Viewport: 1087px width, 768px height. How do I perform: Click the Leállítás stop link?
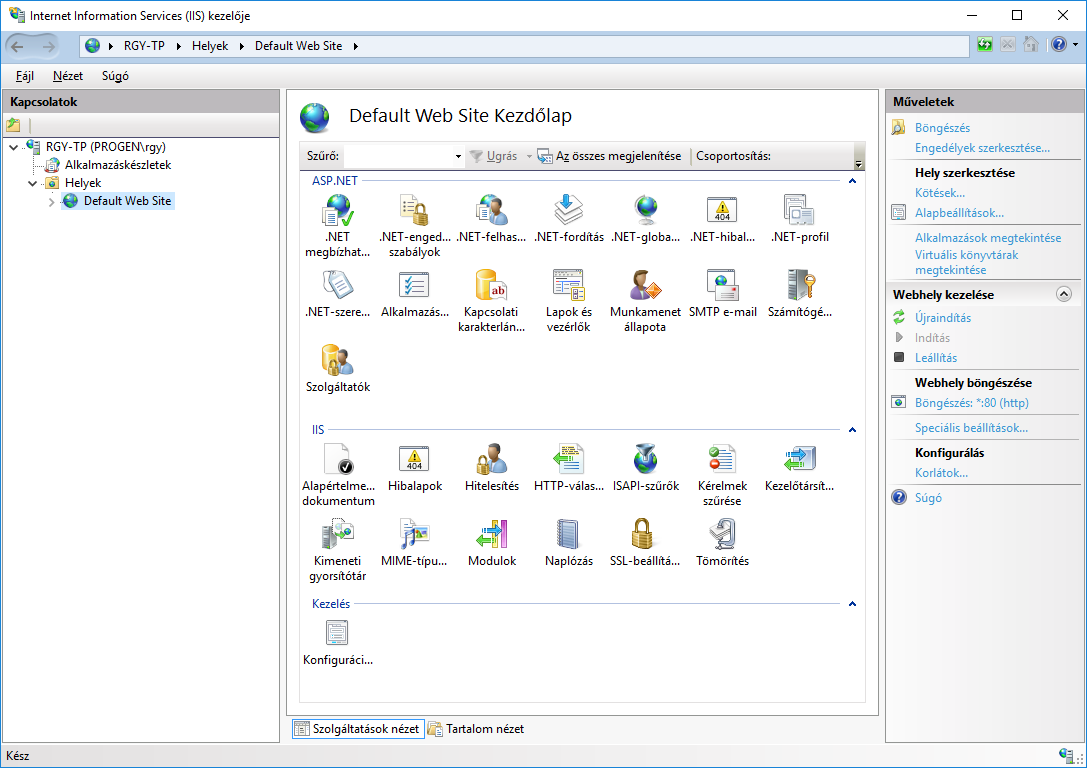click(x=935, y=358)
